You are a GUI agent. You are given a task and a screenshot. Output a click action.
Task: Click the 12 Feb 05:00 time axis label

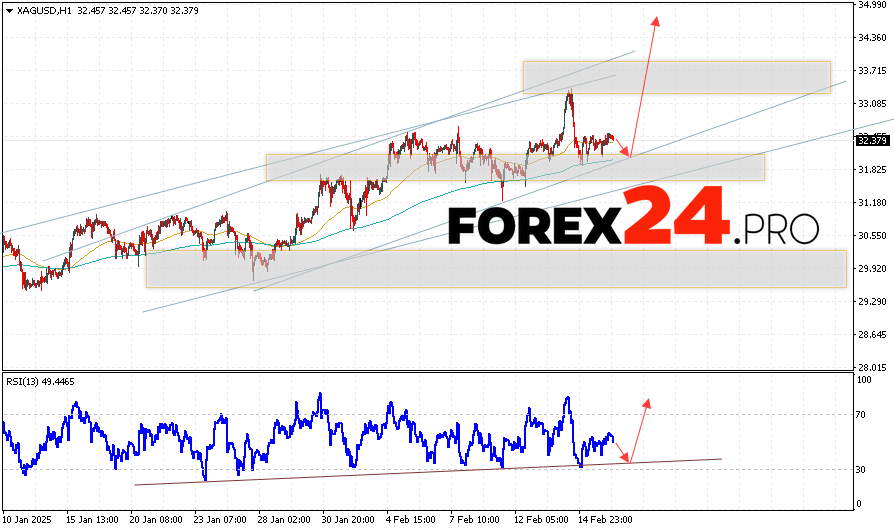click(x=540, y=520)
